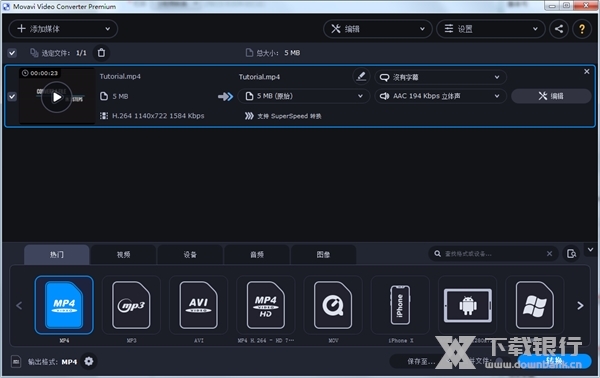Click the pencil rename icon for output file
The height and width of the screenshot is (378, 600).
pyautogui.click(x=360, y=77)
